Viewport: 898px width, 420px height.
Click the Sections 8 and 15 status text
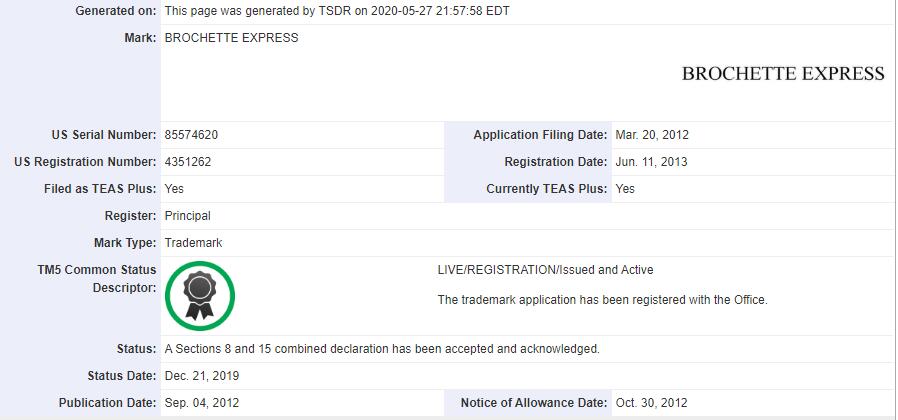[382, 348]
